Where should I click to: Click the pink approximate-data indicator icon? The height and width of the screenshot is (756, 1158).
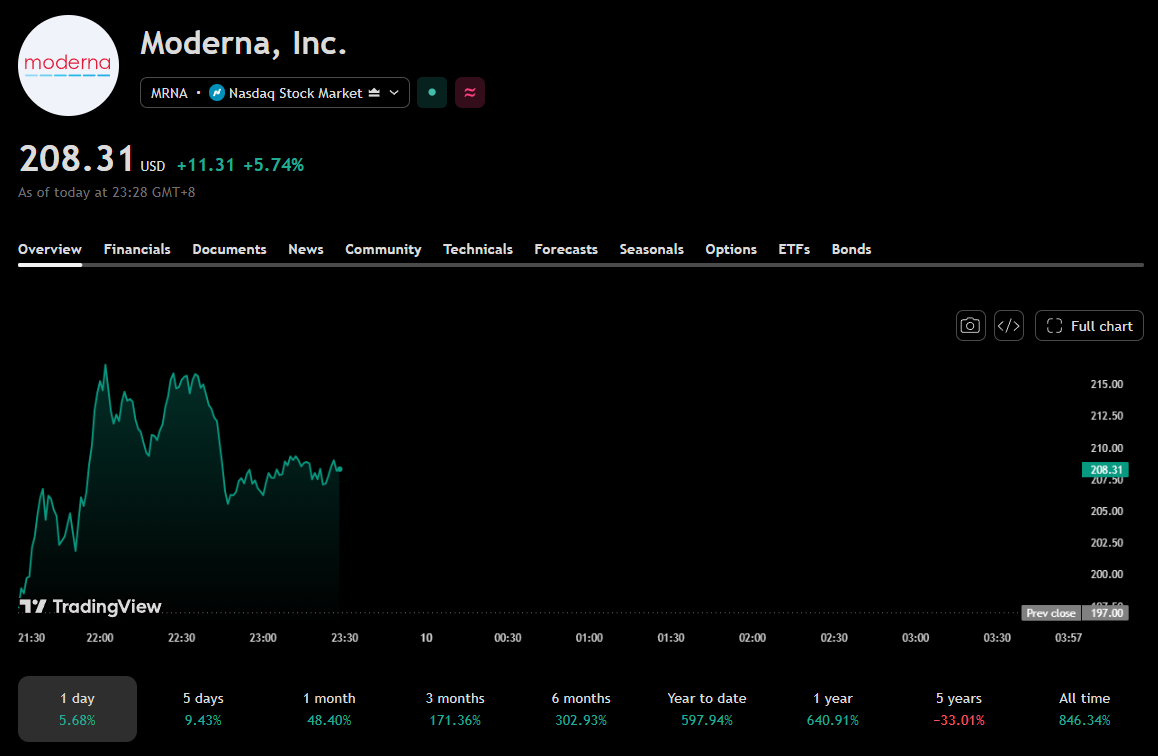pos(470,93)
